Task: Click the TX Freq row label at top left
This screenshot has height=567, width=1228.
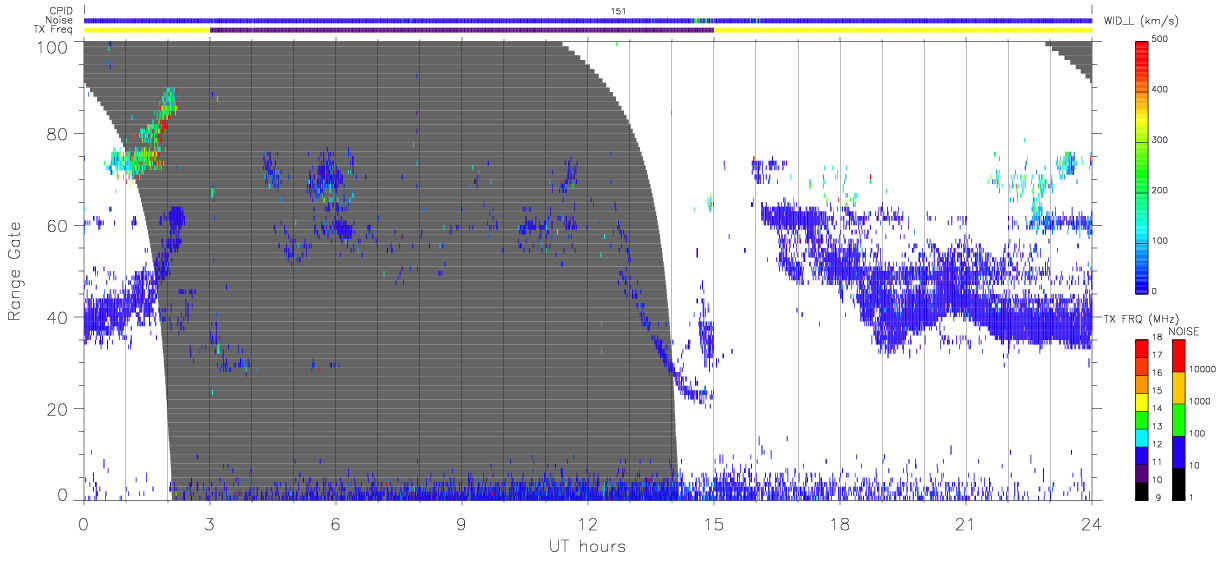Action: click(55, 30)
